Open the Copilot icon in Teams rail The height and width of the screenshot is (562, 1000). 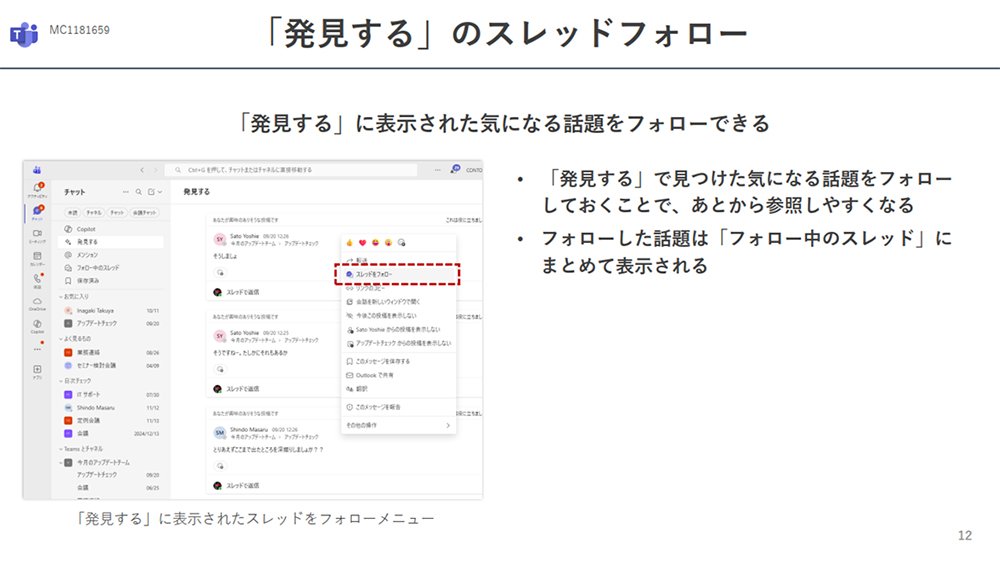click(38, 326)
